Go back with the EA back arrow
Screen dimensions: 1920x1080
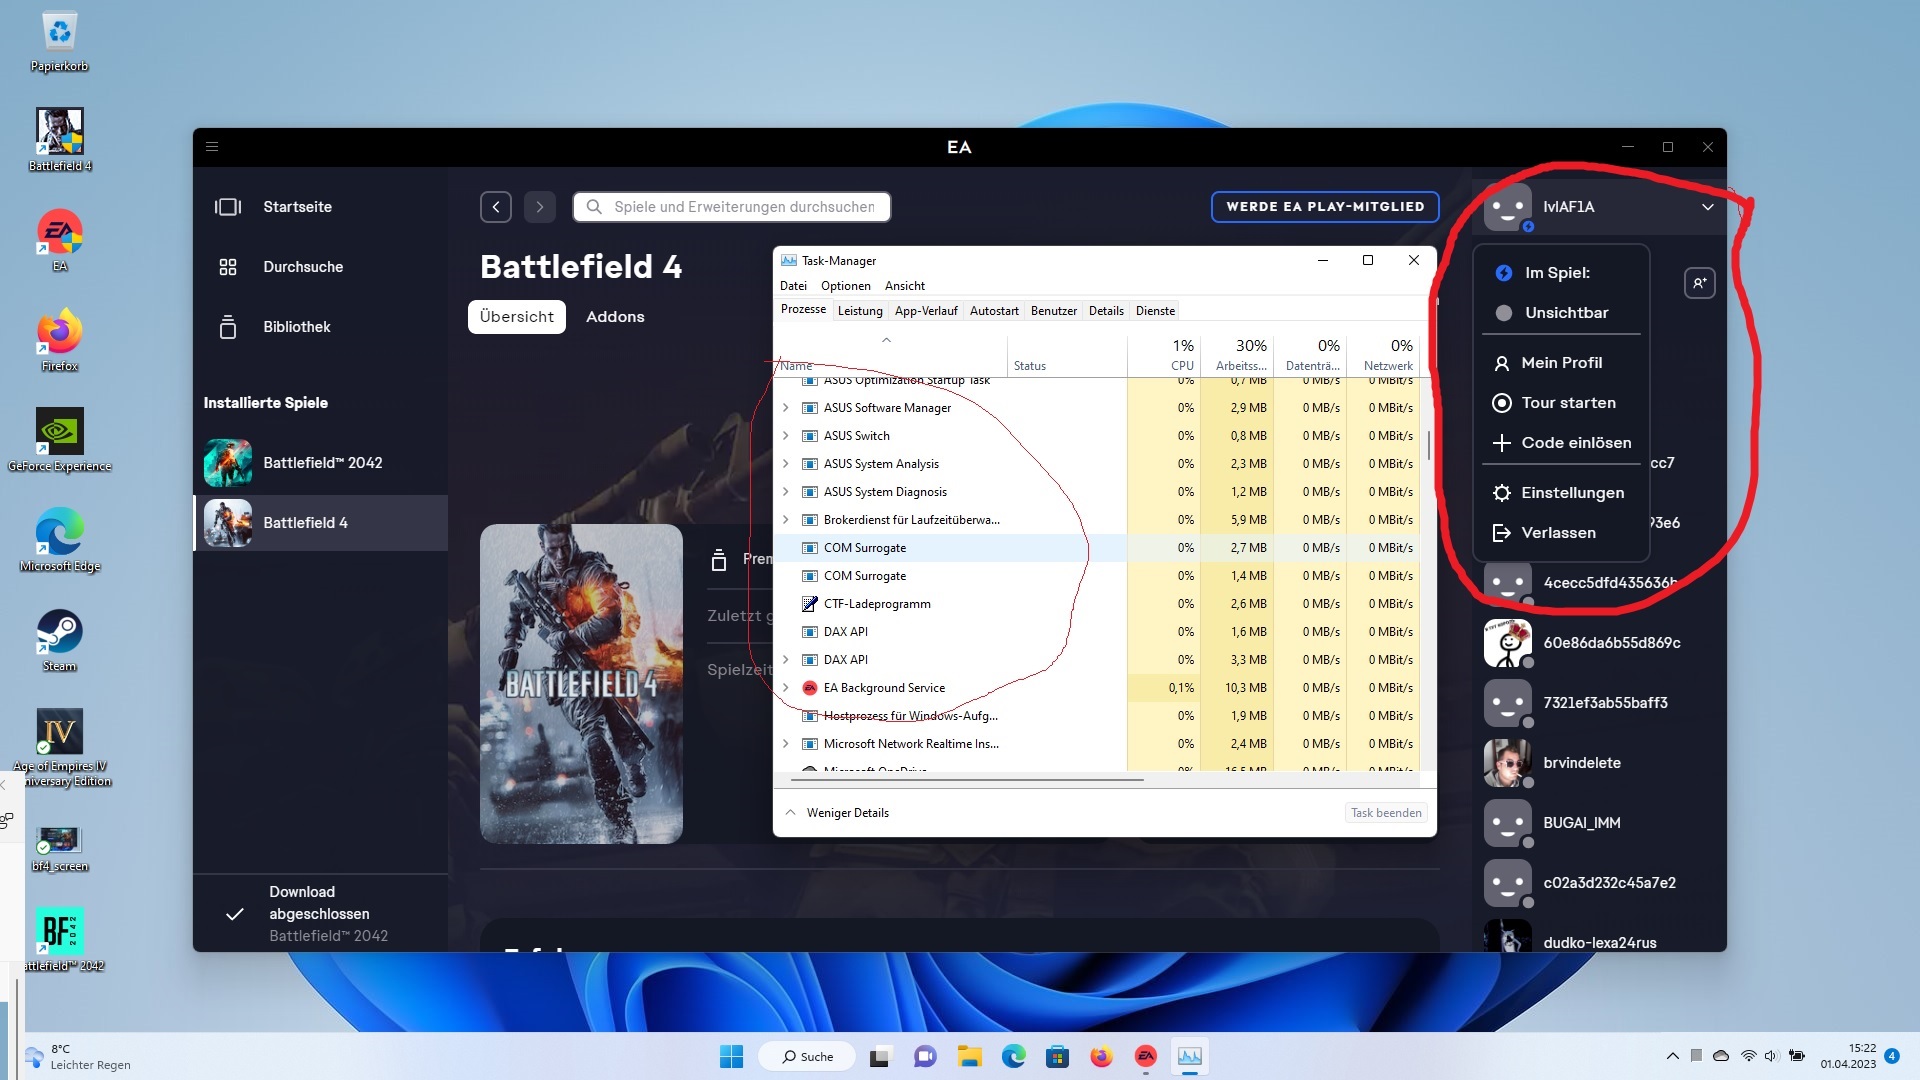click(496, 207)
